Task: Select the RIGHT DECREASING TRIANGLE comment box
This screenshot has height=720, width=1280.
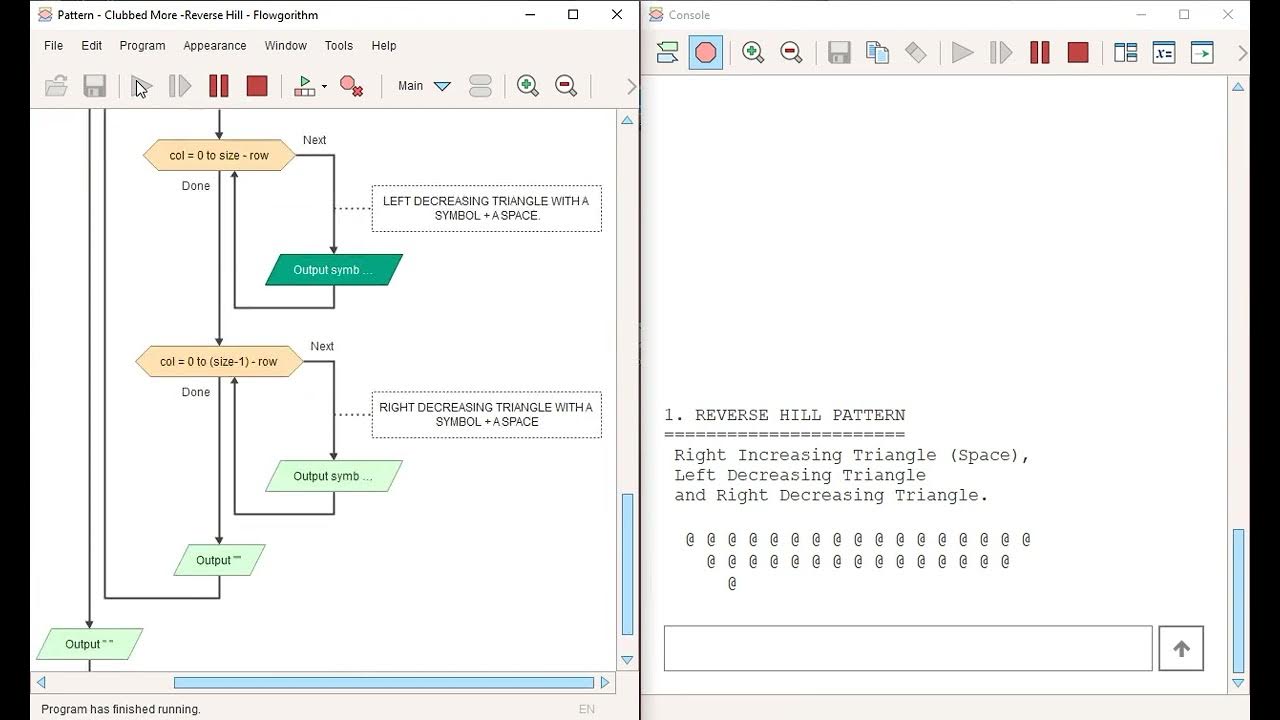Action: point(486,415)
